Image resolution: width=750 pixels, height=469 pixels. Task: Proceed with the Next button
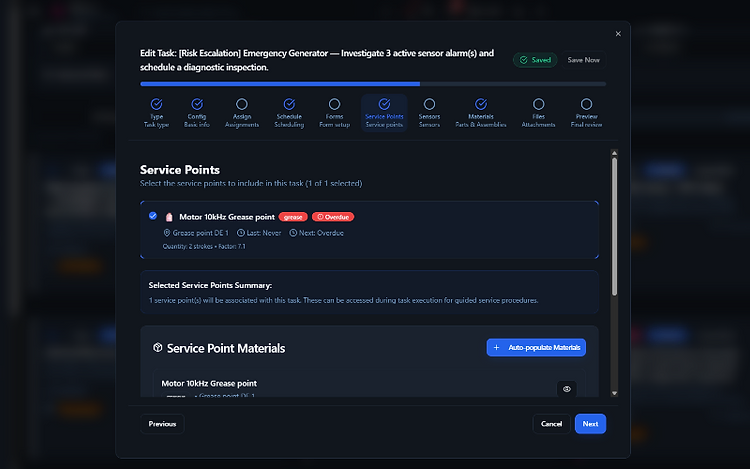coord(590,424)
